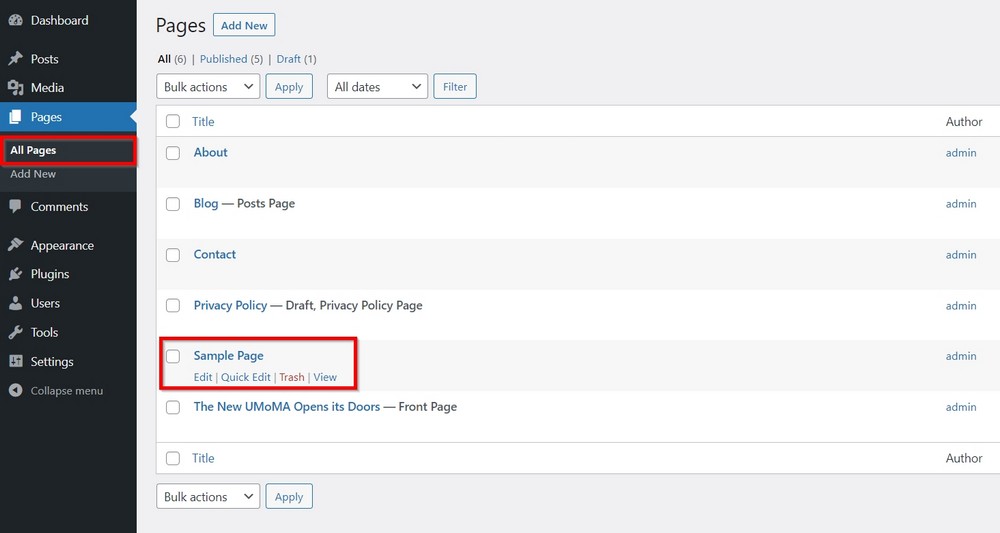The height and width of the screenshot is (533, 1000).
Task: Click the Users person icon
Action: 15,303
